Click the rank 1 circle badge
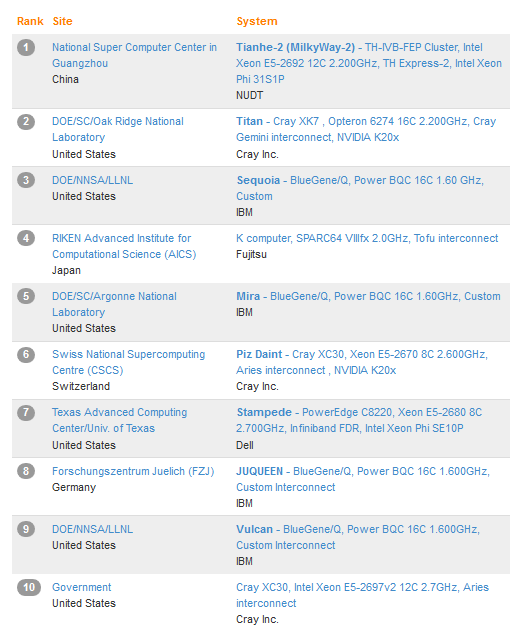The image size is (510, 644). coord(26,47)
